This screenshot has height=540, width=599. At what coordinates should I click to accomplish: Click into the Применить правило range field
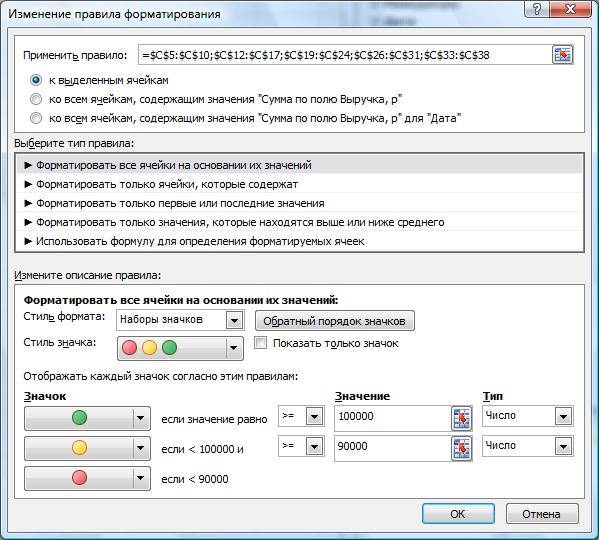[x=345, y=55]
